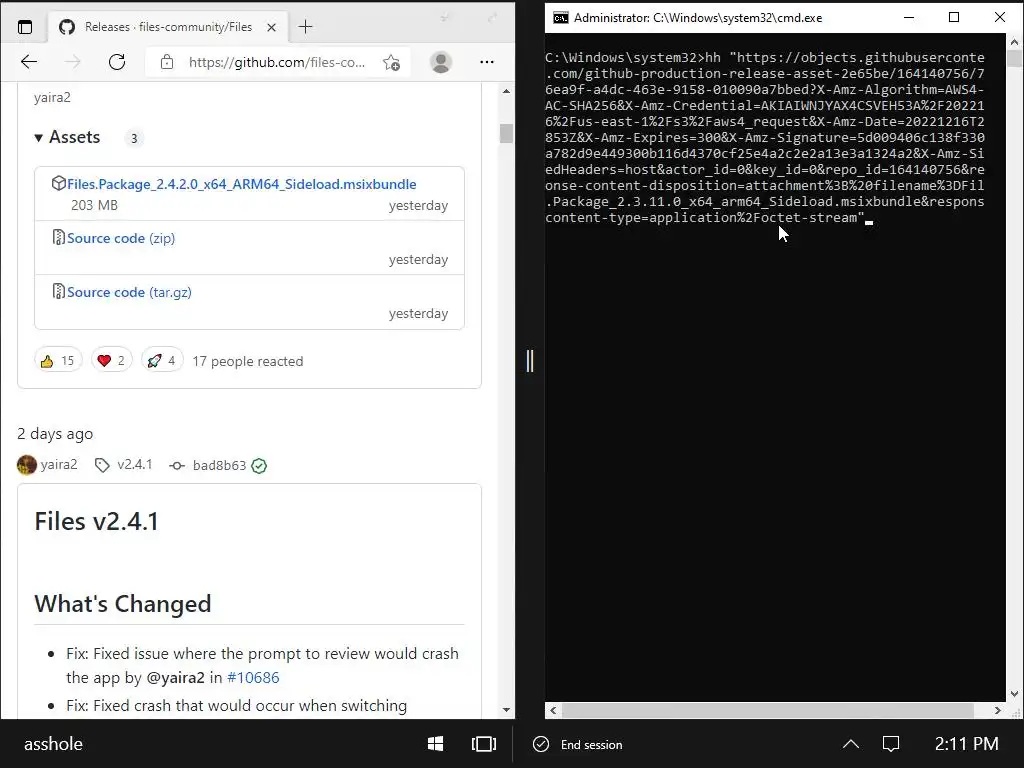The image size is (1024, 768).
Task: Click the browser page scrollbar up arrow
Action: click(x=506, y=91)
